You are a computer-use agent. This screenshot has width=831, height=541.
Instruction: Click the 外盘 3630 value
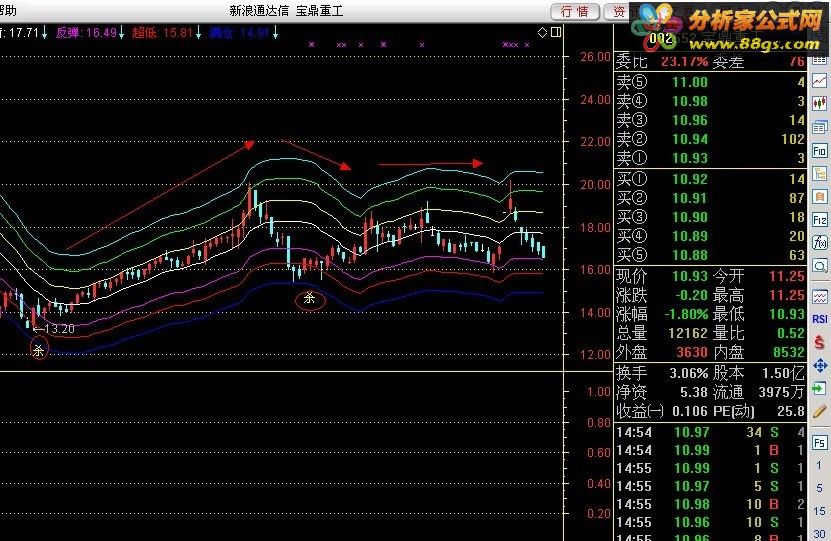692,352
